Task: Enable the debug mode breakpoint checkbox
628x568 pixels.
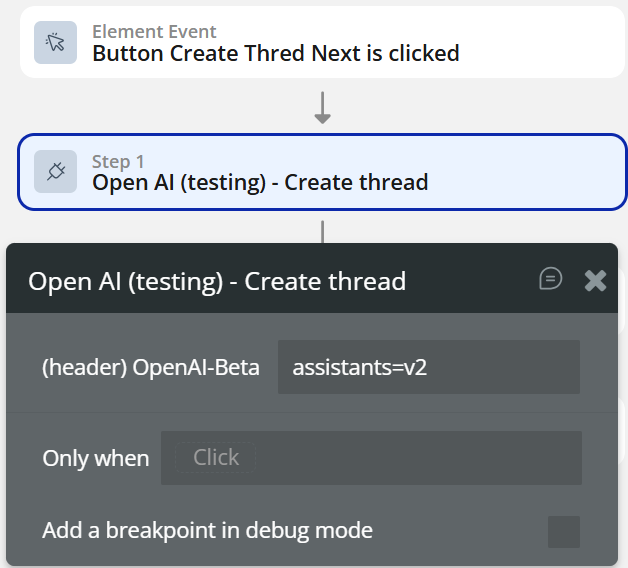Action: pos(564,531)
